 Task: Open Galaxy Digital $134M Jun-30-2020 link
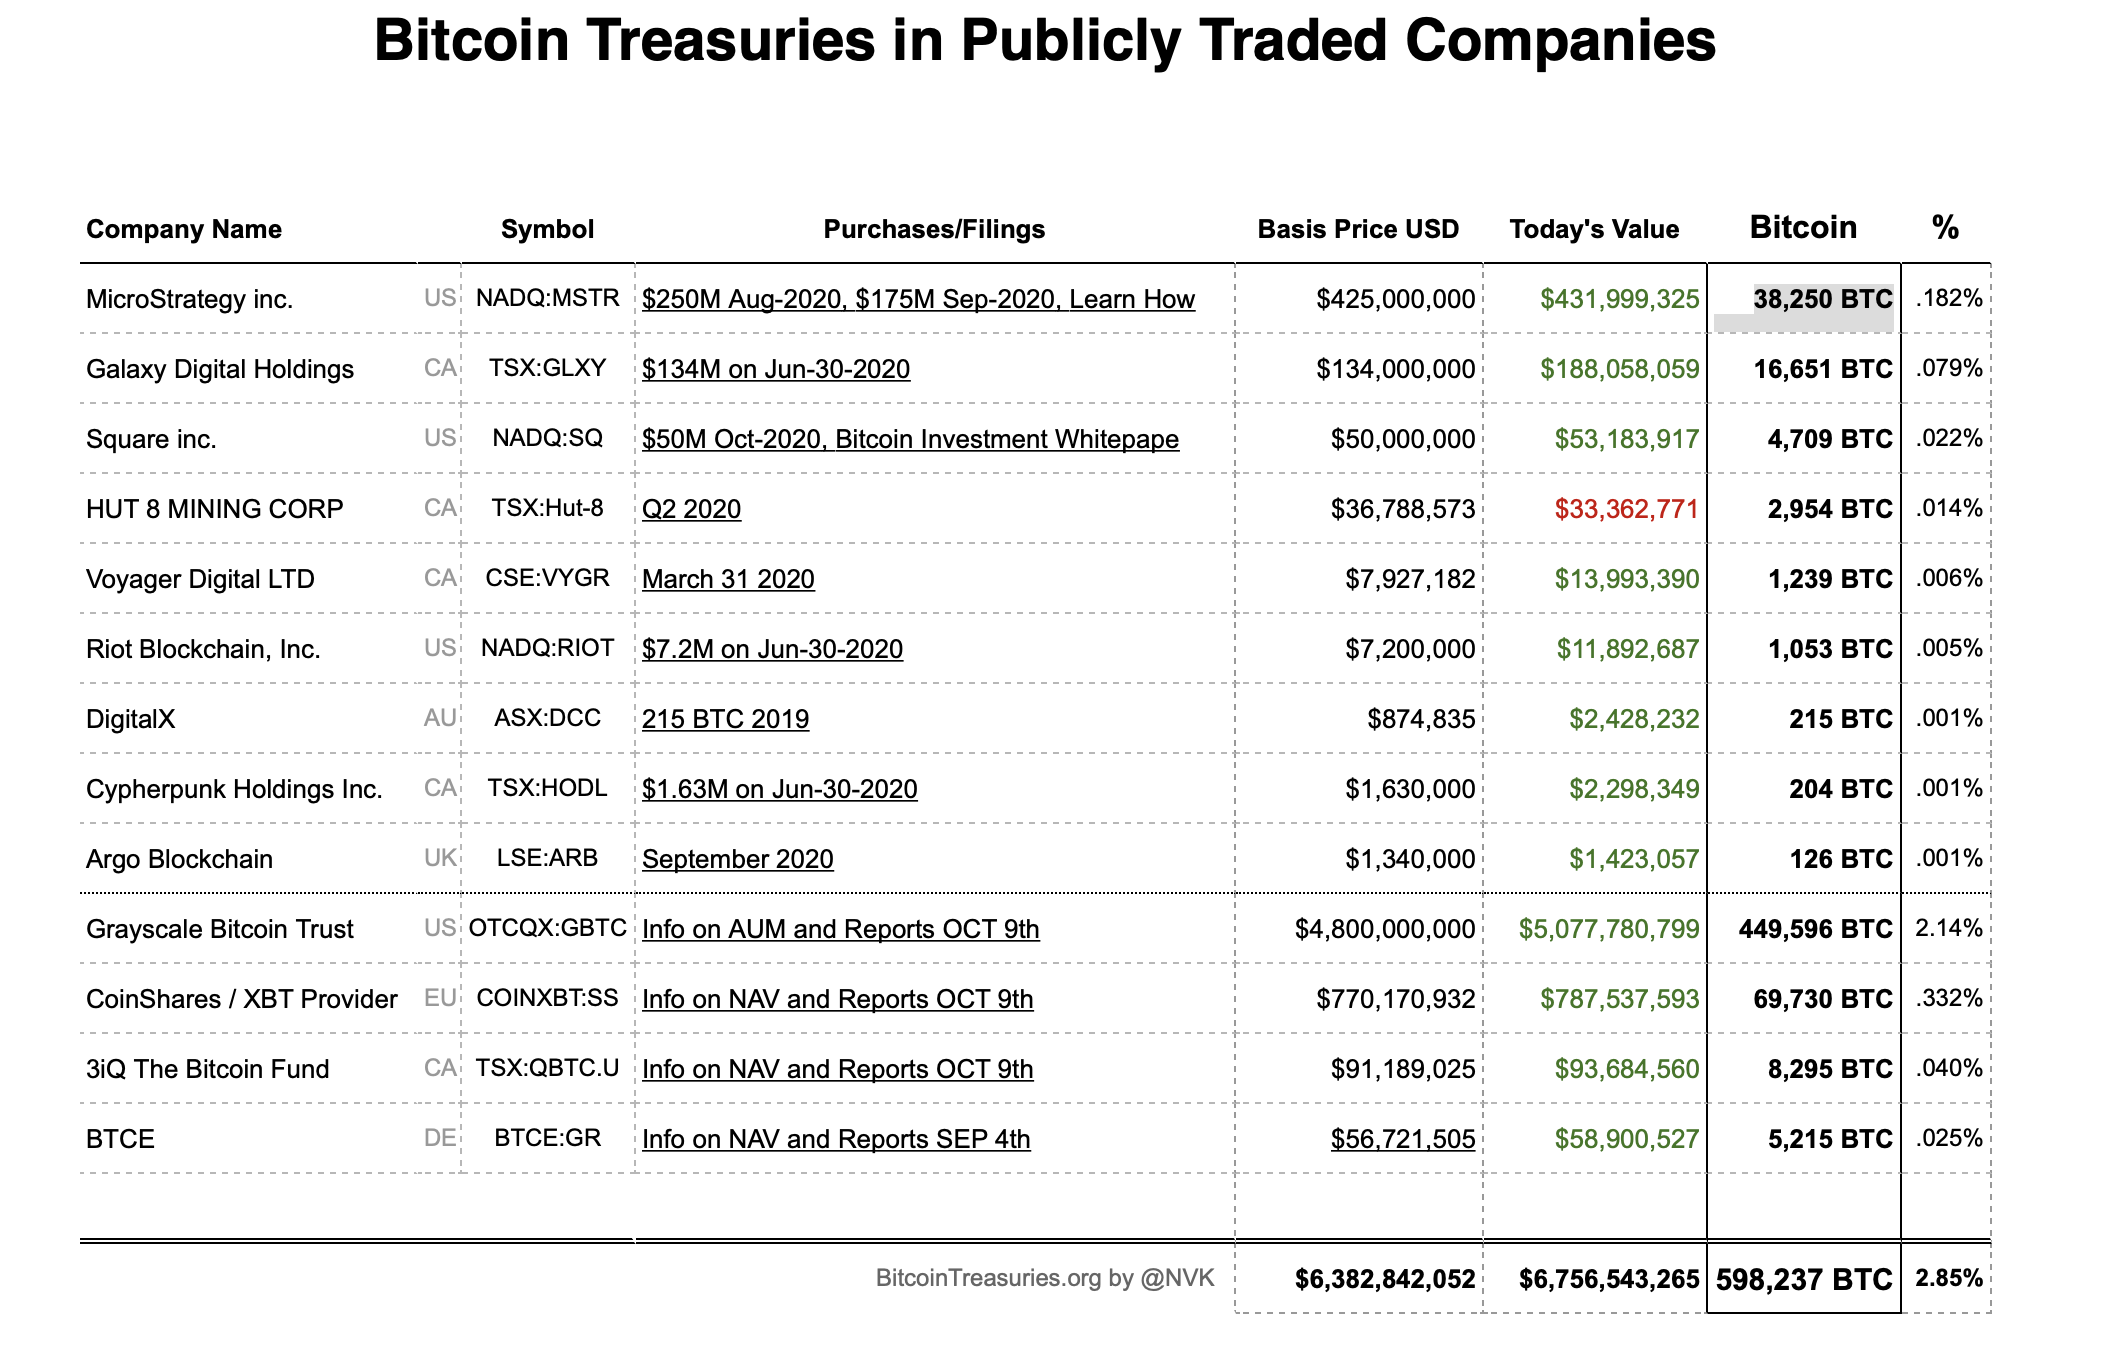coord(775,369)
